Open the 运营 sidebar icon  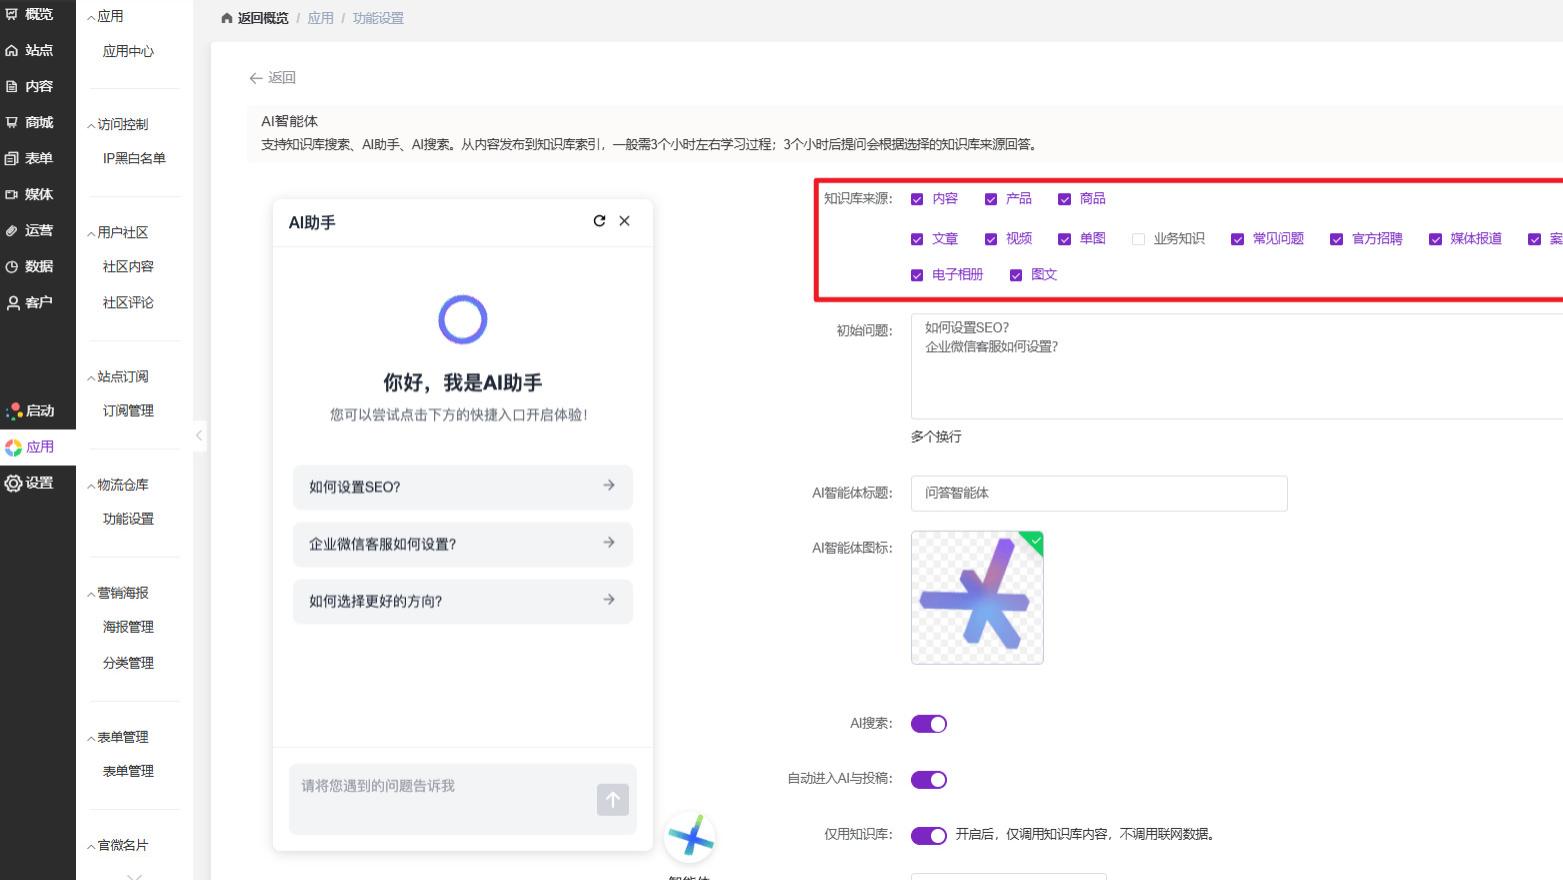pyautogui.click(x=13, y=230)
